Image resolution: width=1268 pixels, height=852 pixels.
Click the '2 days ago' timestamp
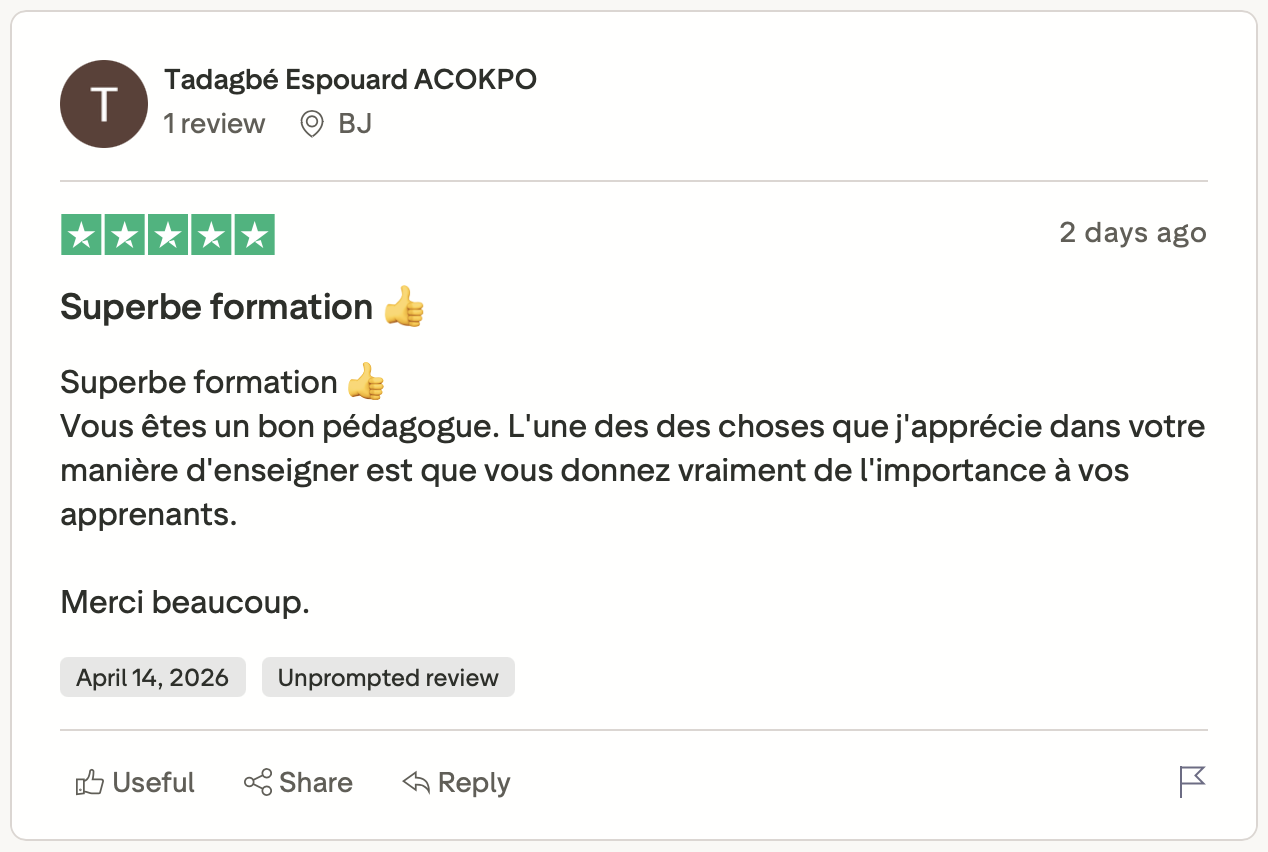pyautogui.click(x=1132, y=233)
